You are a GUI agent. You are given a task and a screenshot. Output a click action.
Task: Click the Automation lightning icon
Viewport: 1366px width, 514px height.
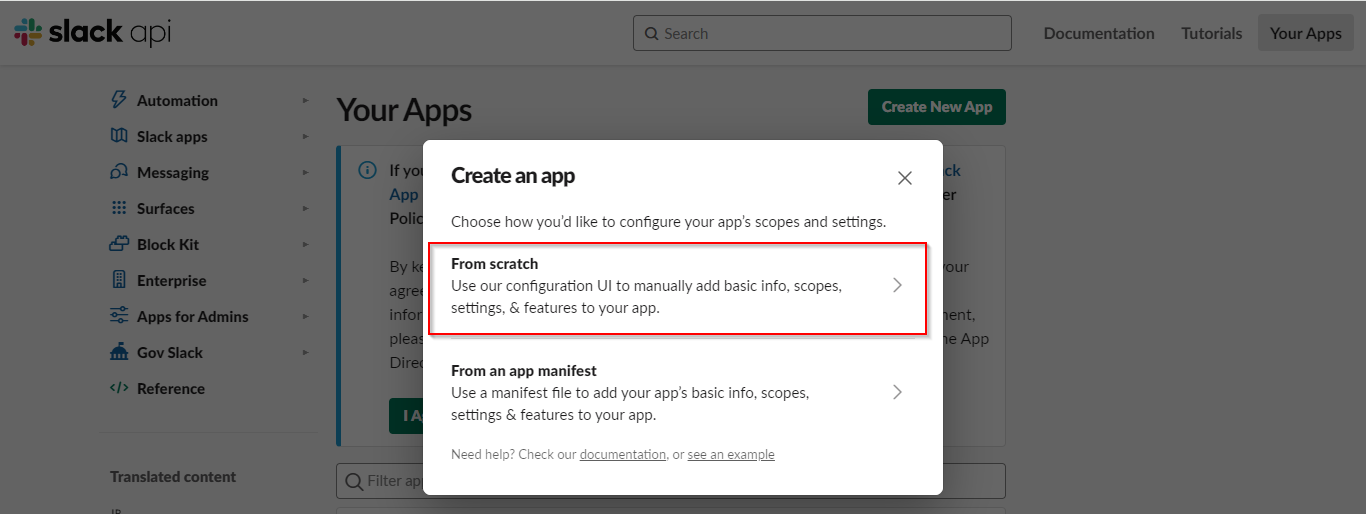coord(119,100)
